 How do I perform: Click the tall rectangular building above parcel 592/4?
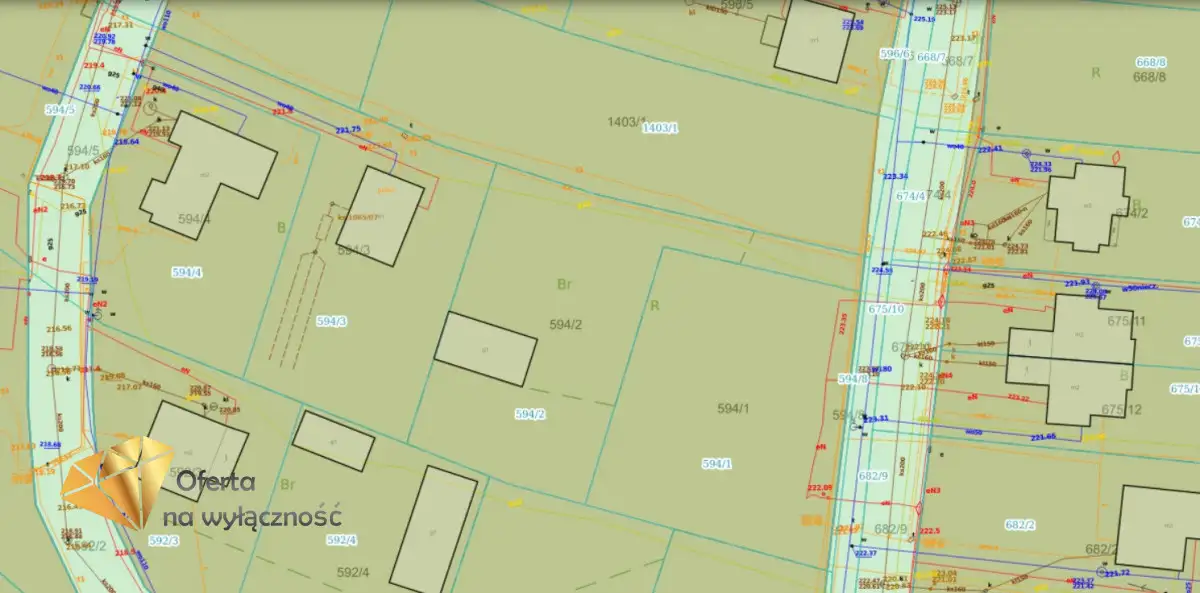pyautogui.click(x=433, y=528)
